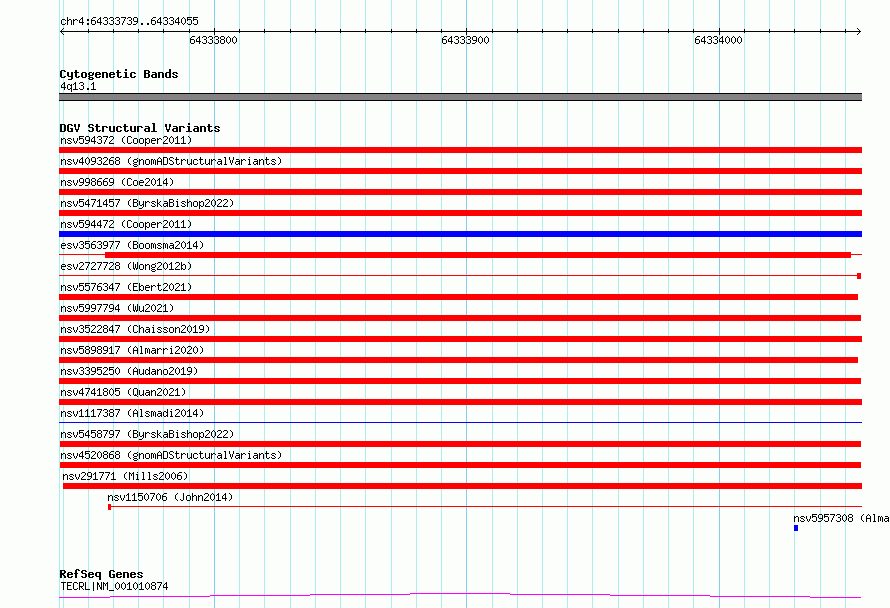Click the small red block ending esv2727728
This screenshot has width=890, height=608.
pos(859,276)
